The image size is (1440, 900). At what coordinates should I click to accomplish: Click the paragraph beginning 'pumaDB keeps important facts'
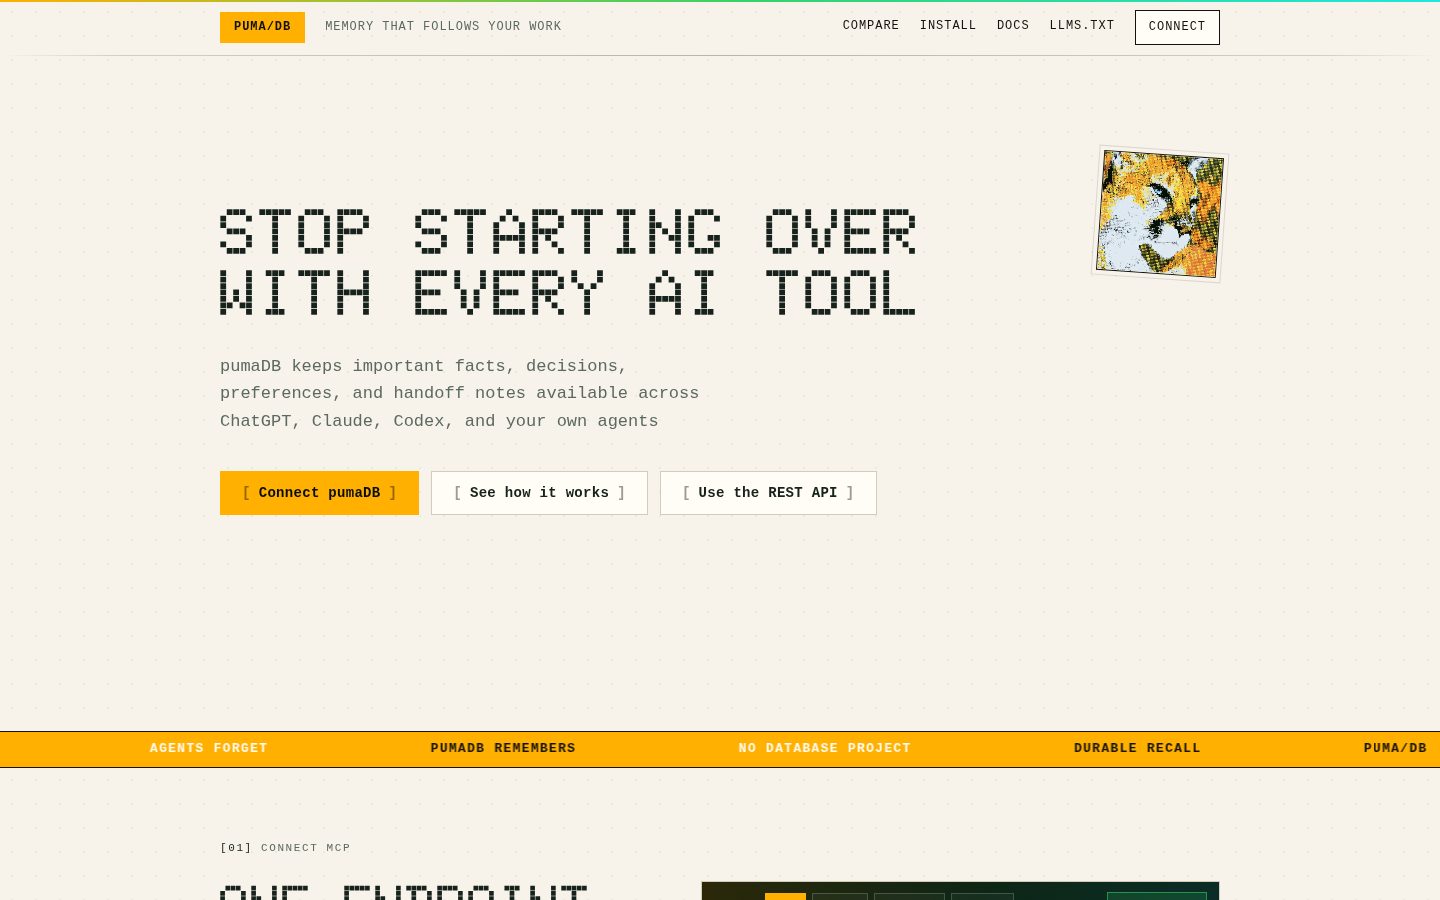459,394
